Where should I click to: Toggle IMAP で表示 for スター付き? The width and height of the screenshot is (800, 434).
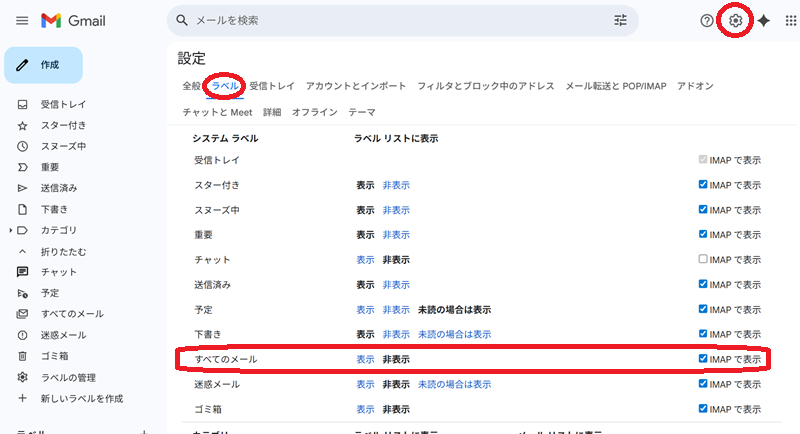[703, 184]
